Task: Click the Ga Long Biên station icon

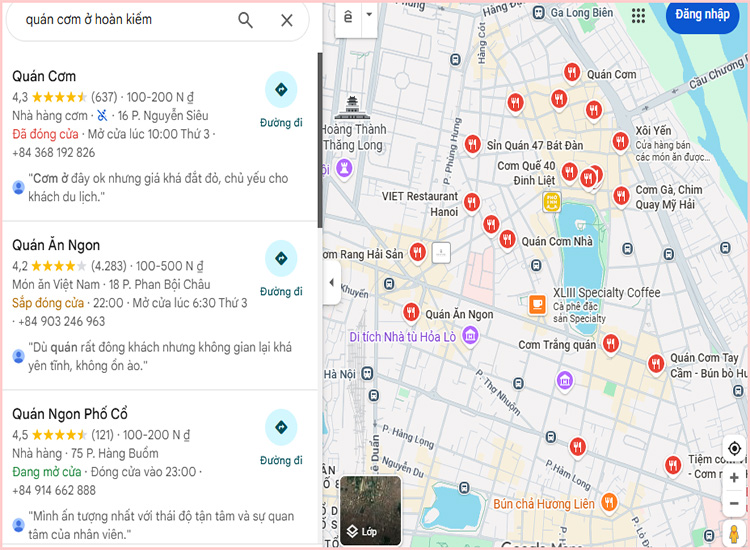Action: (x=539, y=12)
